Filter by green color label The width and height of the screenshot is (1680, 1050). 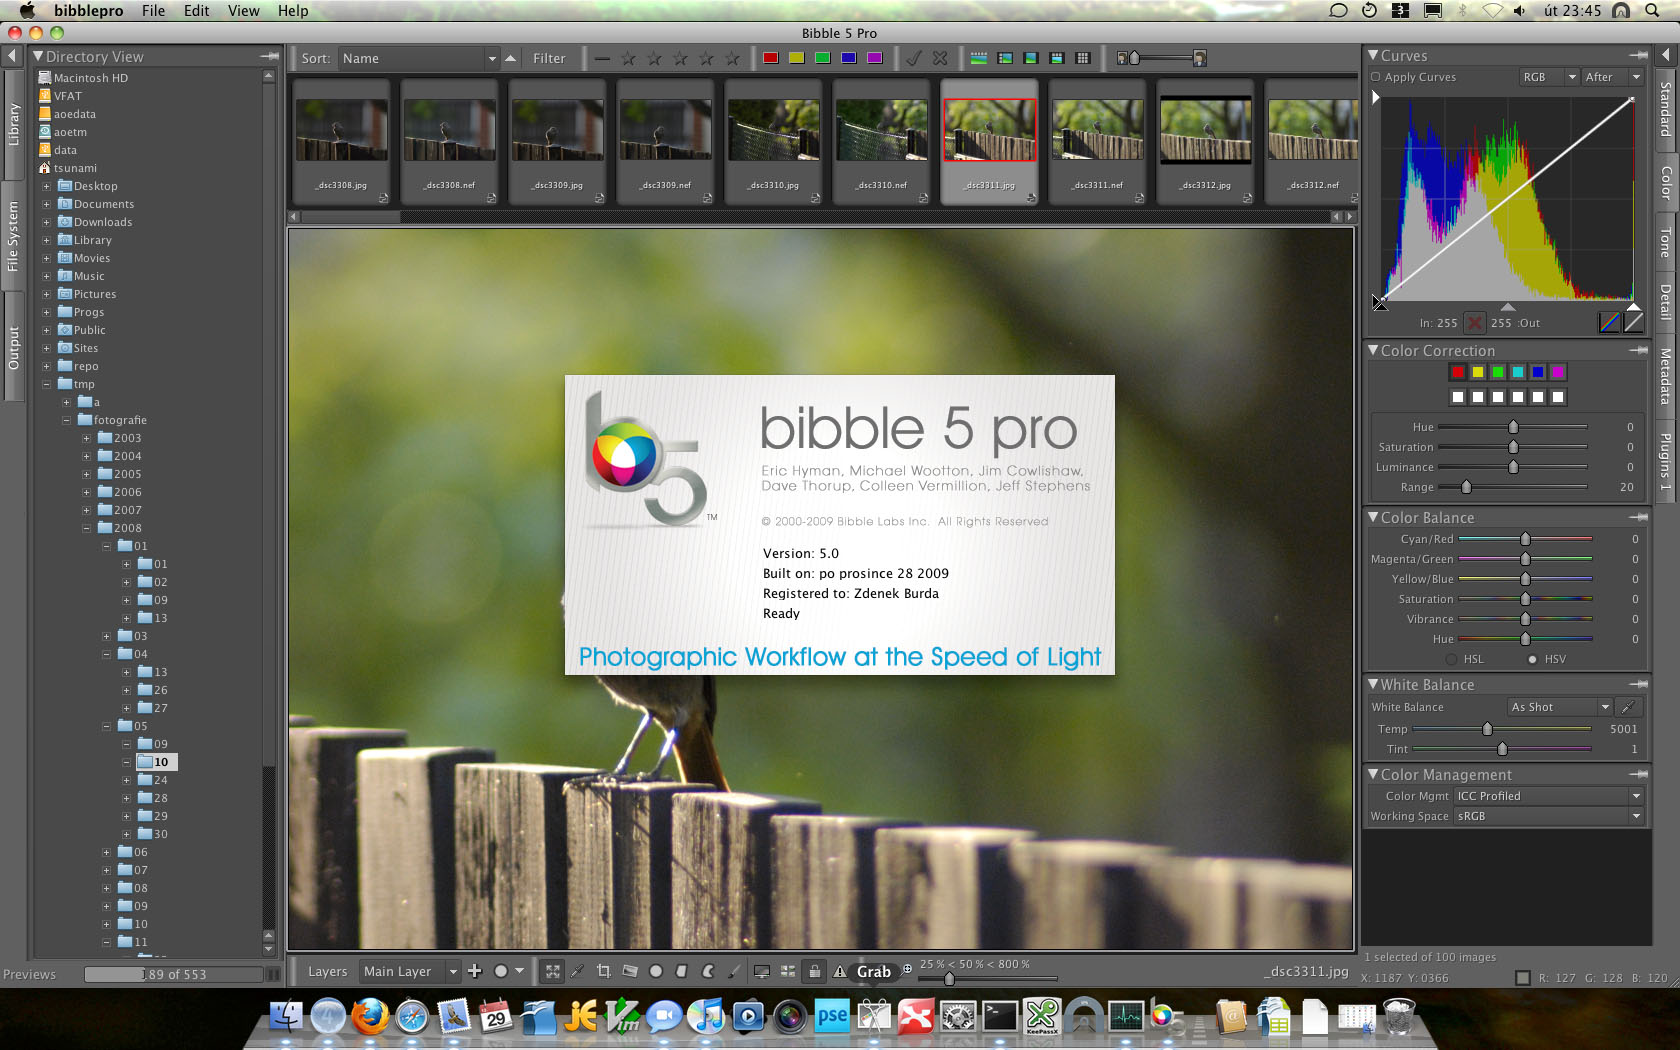822,58
